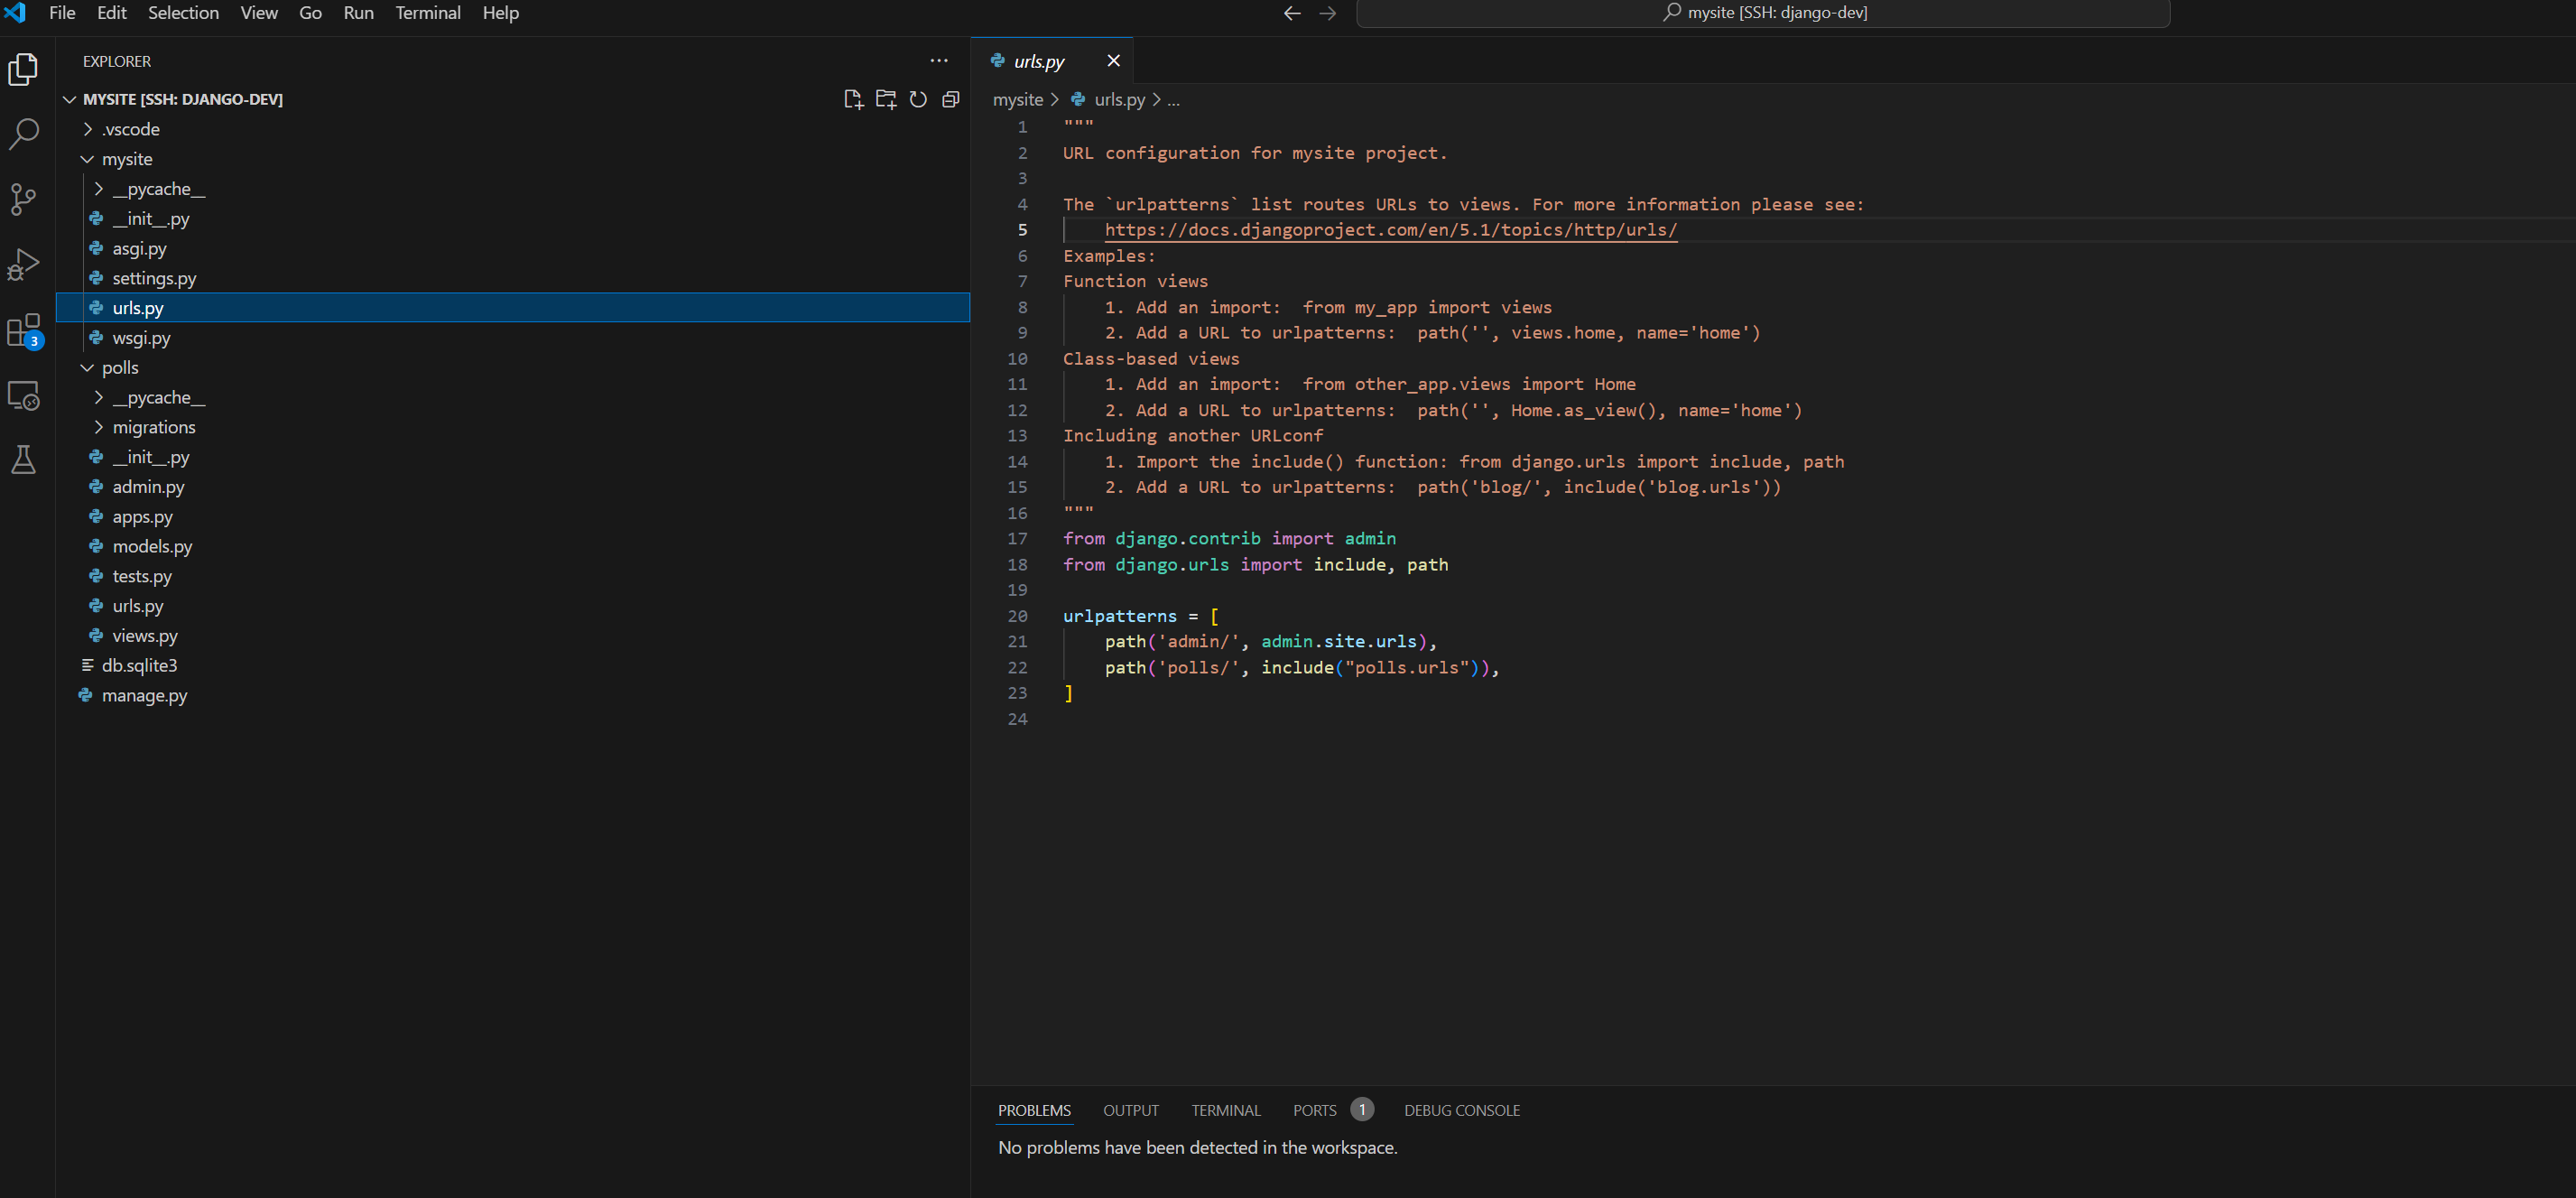Viewport: 2576px width, 1198px height.
Task: Open the Run and Debug view
Action: click(23, 264)
